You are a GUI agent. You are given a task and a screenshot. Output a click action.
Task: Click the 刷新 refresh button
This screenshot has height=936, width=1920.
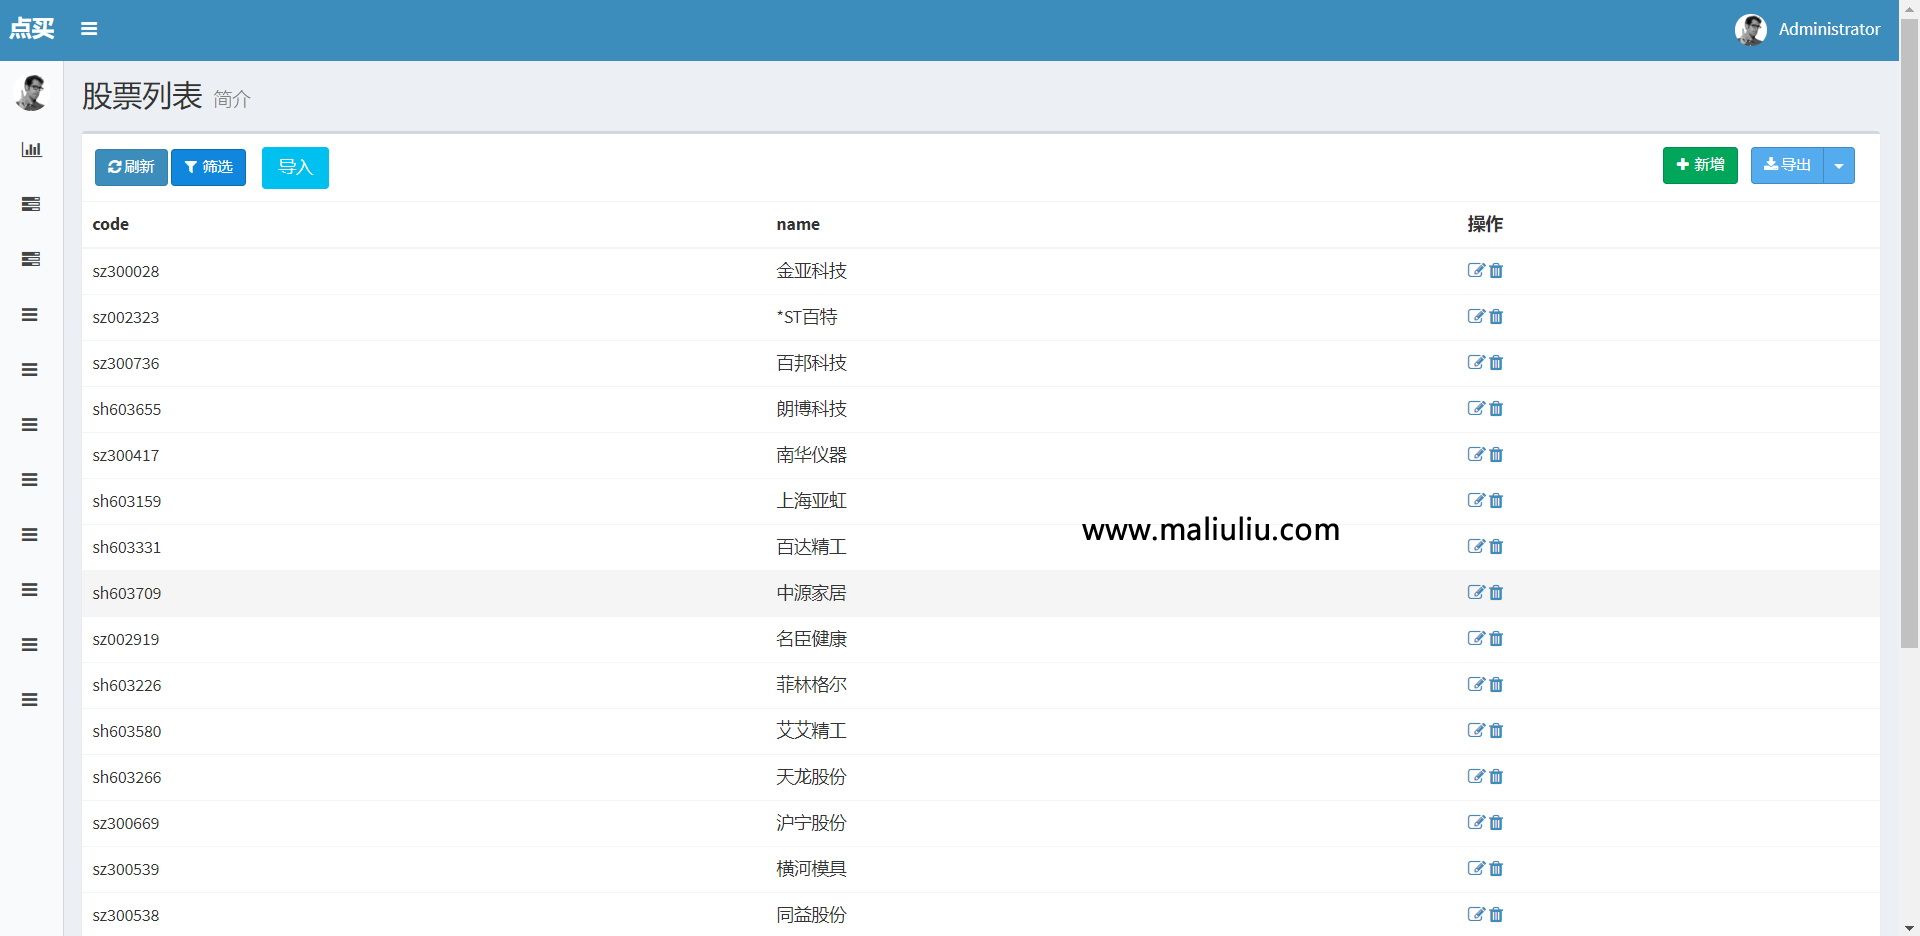(x=131, y=167)
